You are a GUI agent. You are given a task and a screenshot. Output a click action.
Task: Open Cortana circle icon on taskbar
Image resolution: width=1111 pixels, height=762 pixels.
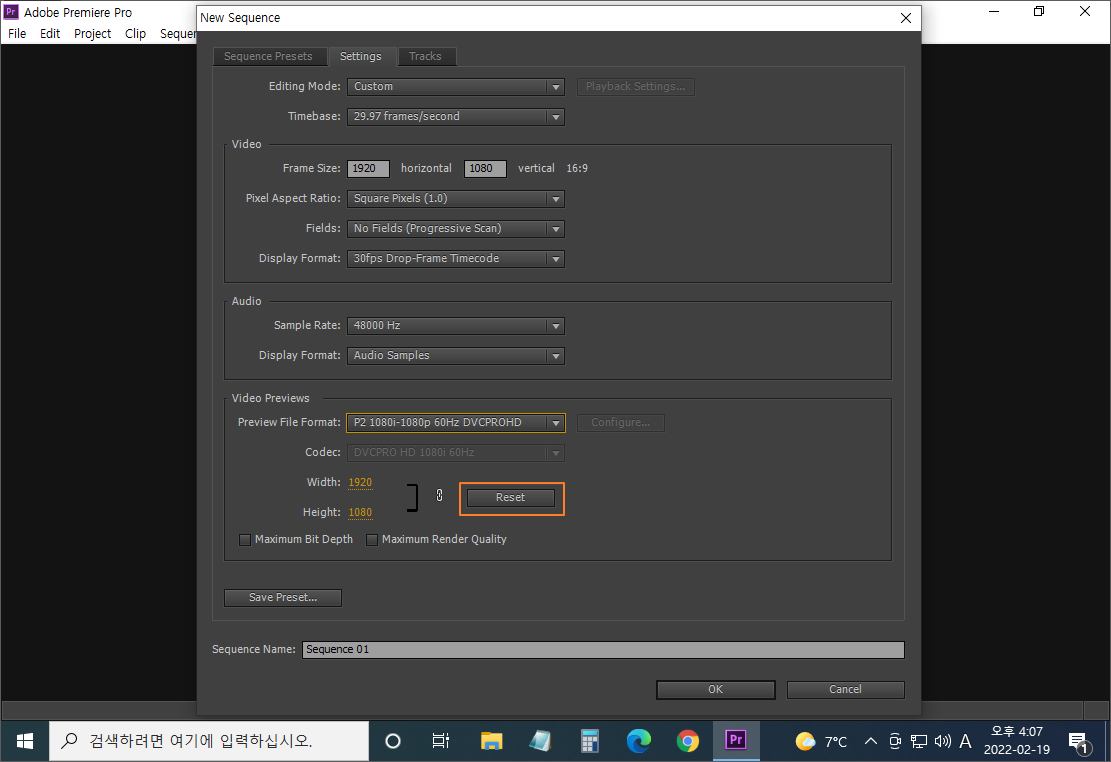[x=393, y=741]
